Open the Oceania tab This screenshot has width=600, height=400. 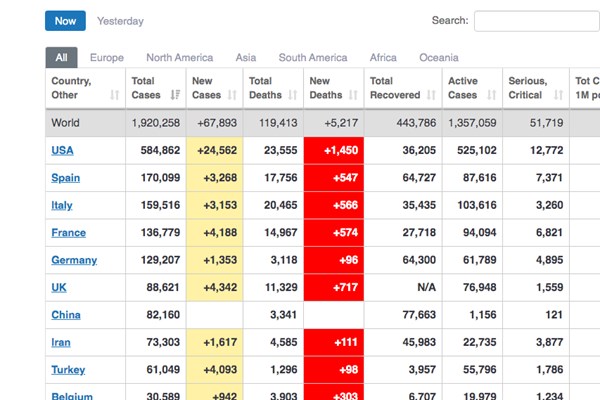click(439, 58)
